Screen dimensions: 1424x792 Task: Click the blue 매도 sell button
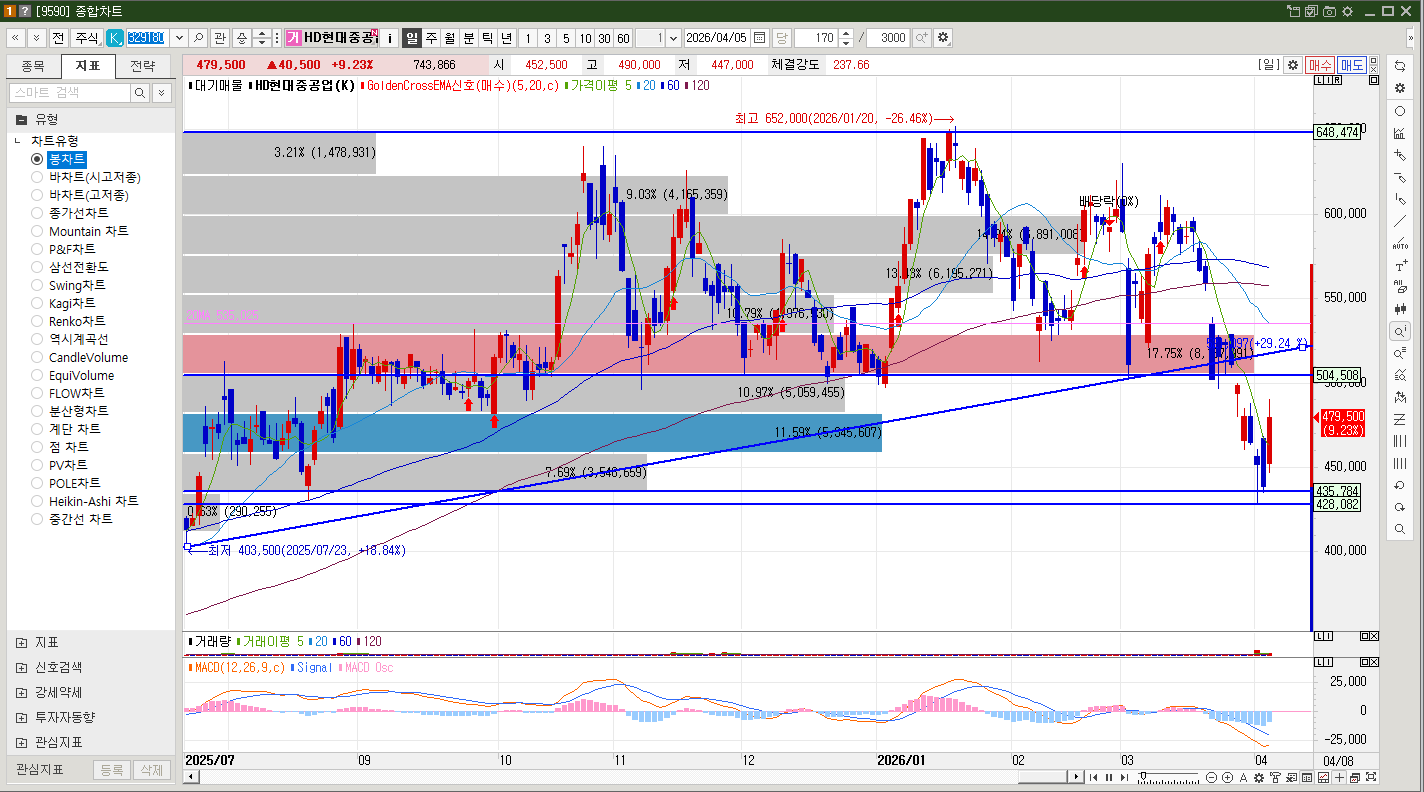click(1352, 65)
